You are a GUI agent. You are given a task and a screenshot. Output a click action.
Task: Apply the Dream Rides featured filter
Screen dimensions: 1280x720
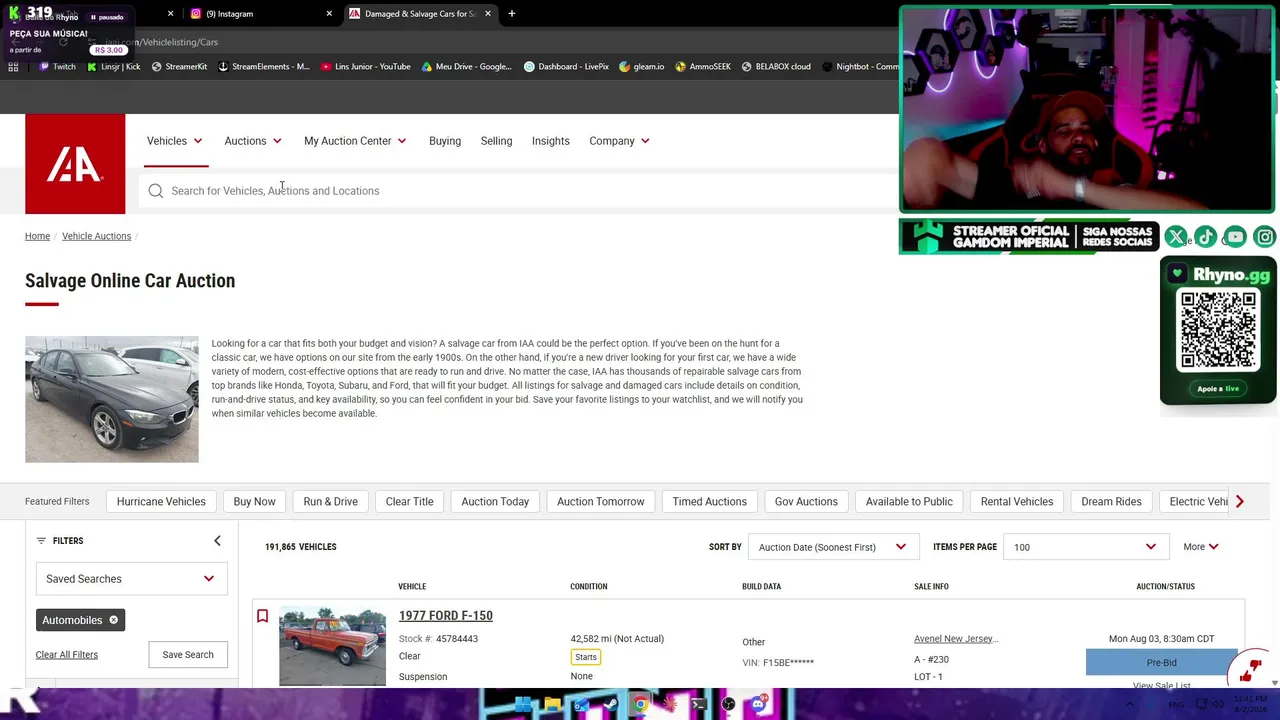point(1111,502)
